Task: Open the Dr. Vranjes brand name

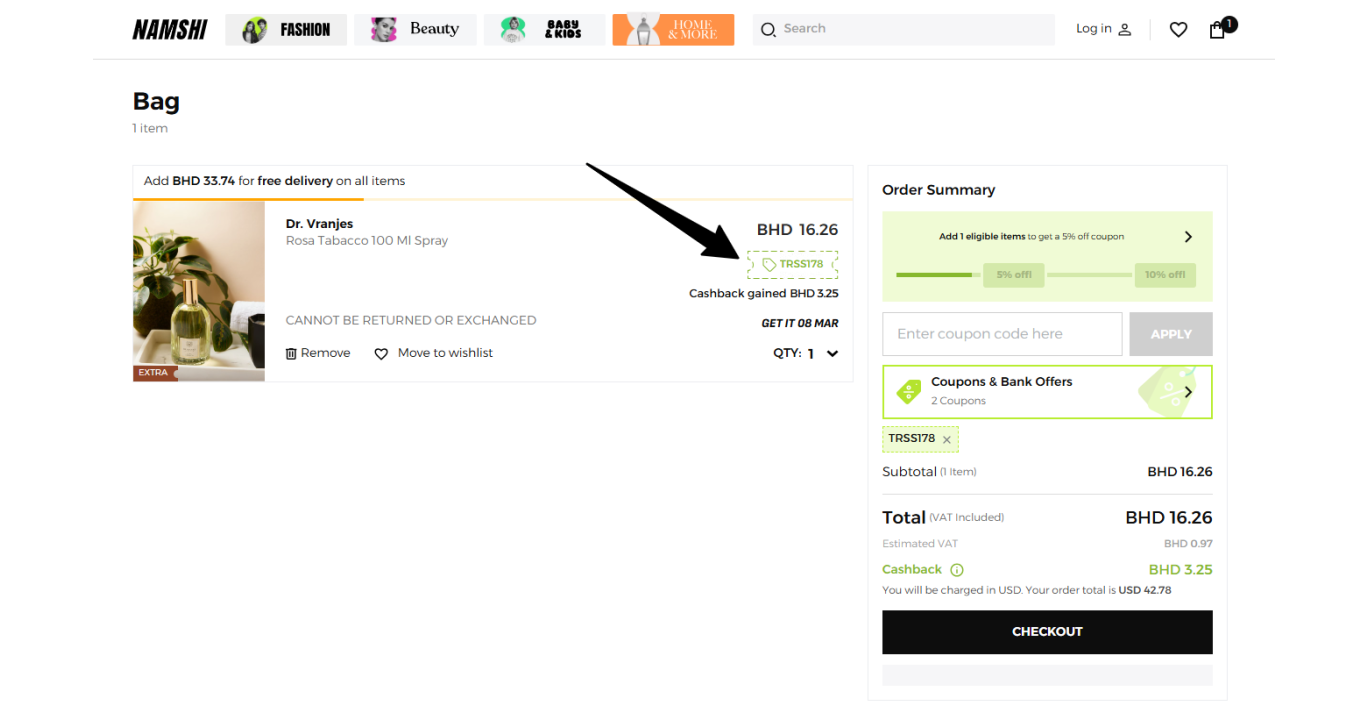Action: coord(319,224)
